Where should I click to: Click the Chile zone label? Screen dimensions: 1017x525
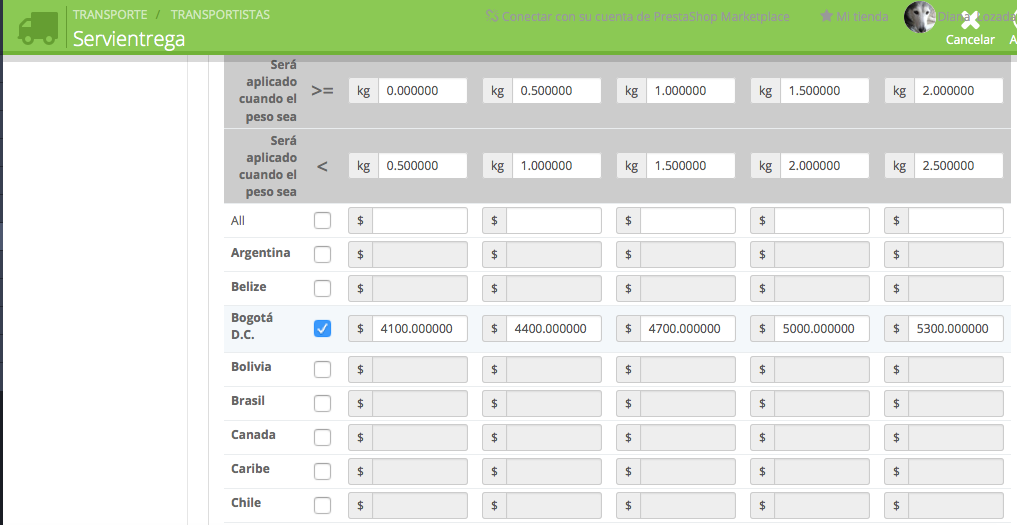click(246, 502)
